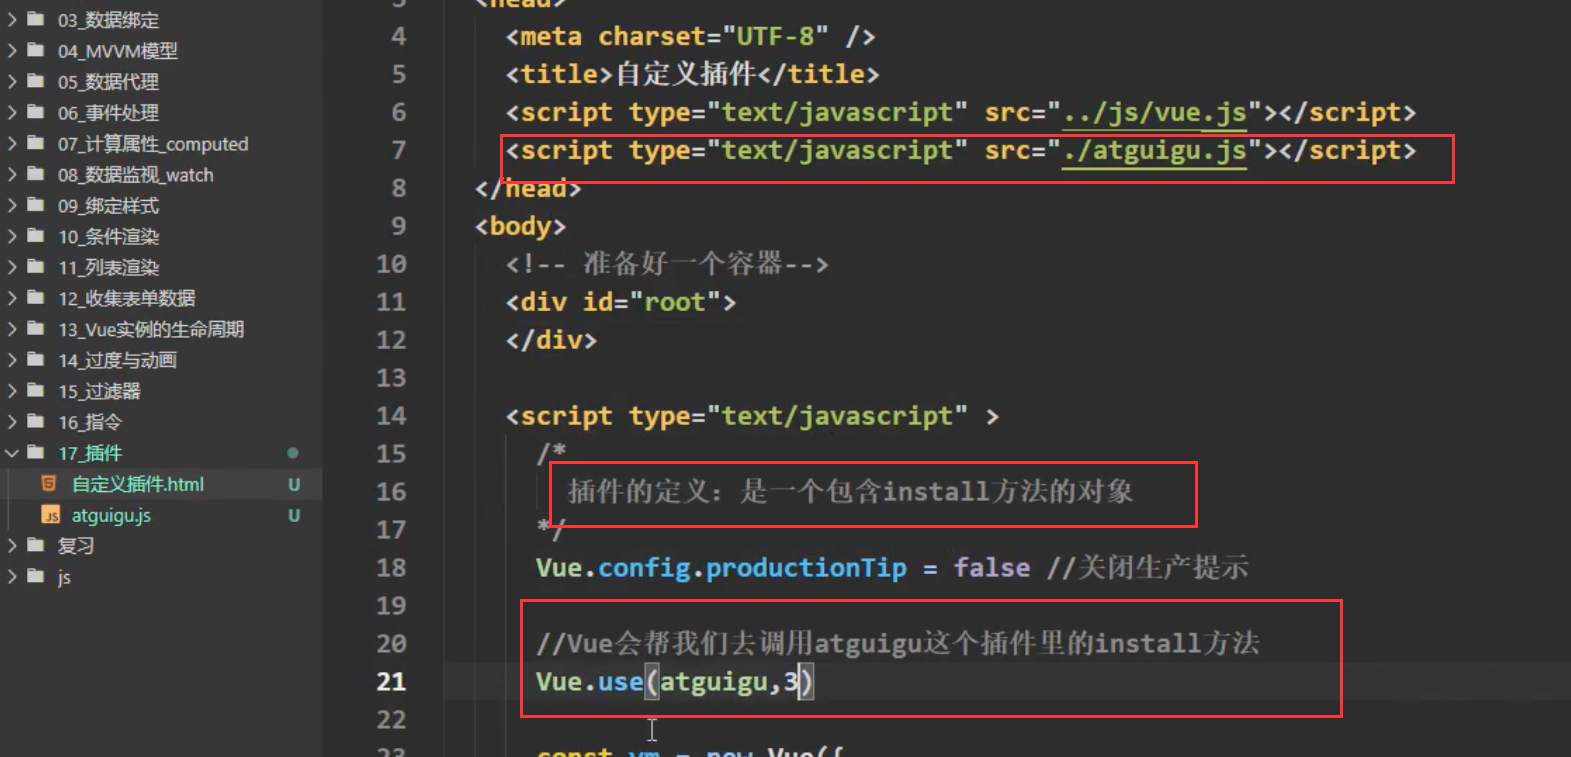Click the 13_Vue实例的生命周期 folder icon

point(36,329)
